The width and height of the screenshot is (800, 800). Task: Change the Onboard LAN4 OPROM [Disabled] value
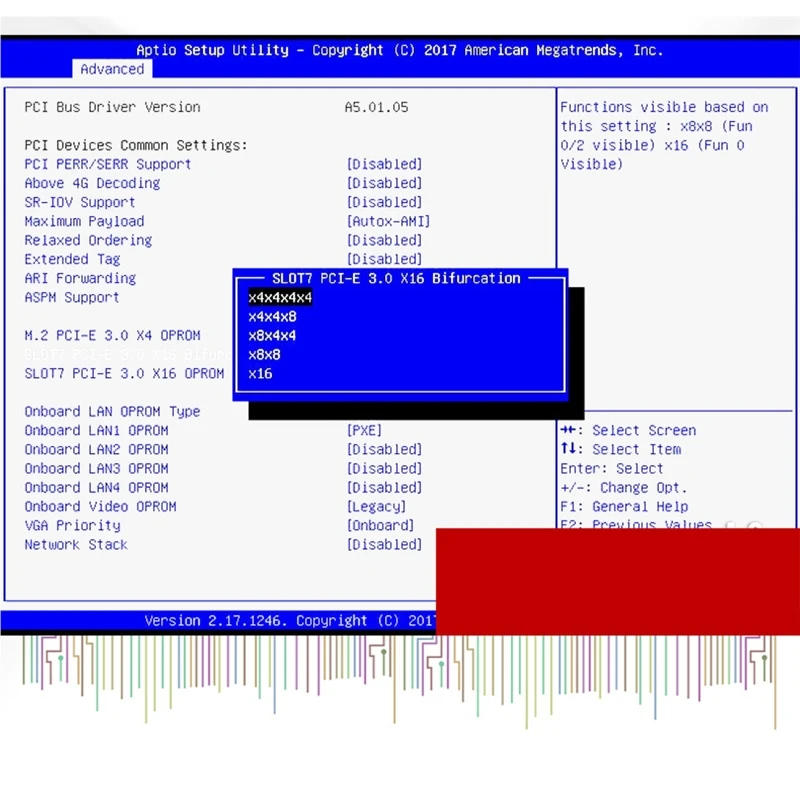point(385,488)
